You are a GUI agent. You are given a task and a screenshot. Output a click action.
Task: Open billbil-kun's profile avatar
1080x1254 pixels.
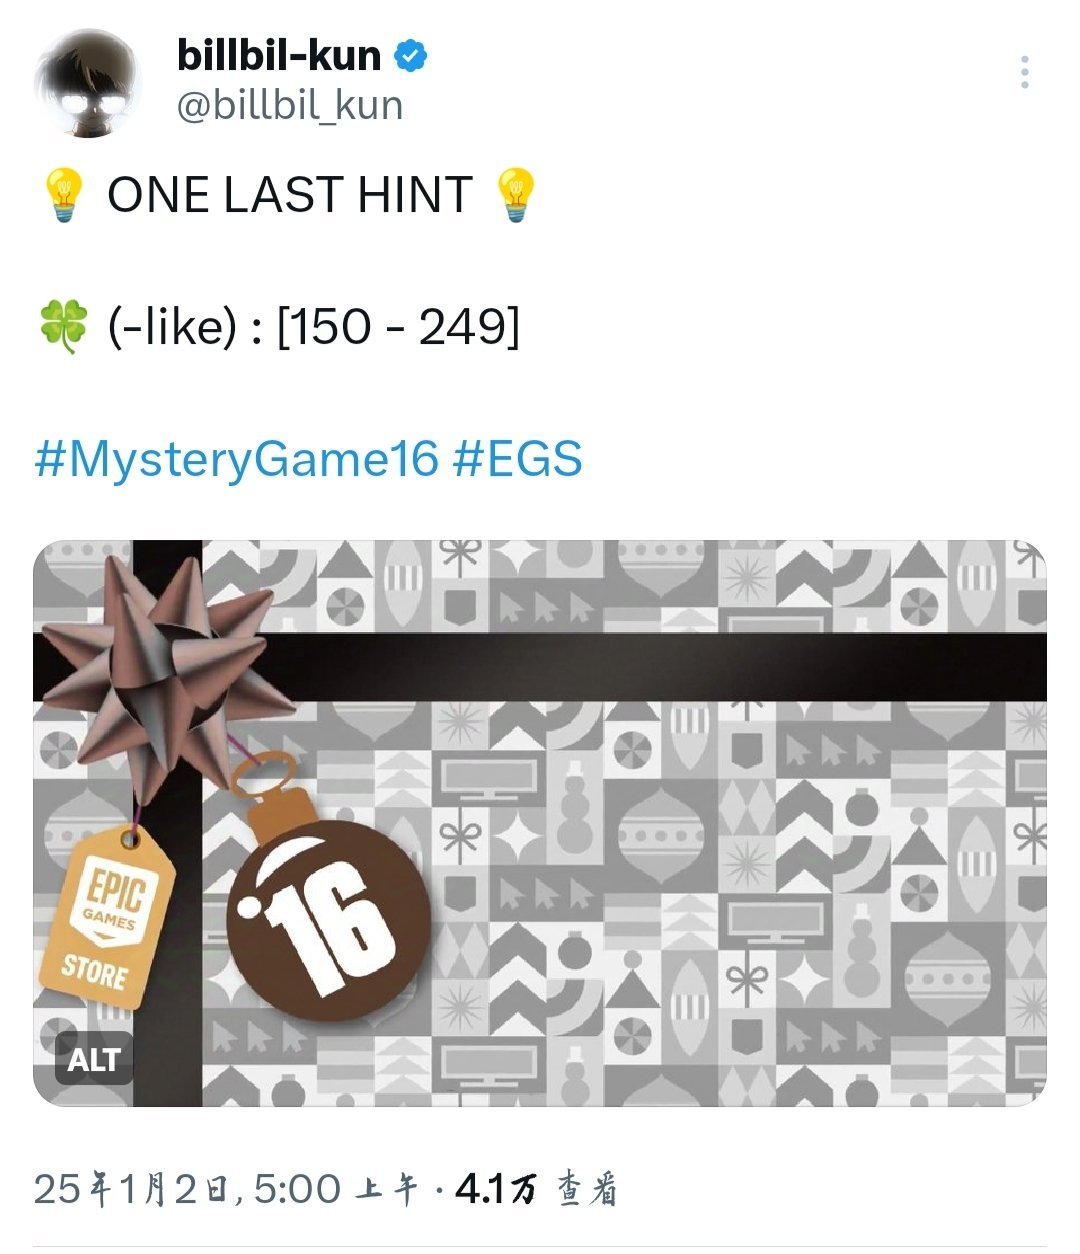tap(86, 83)
